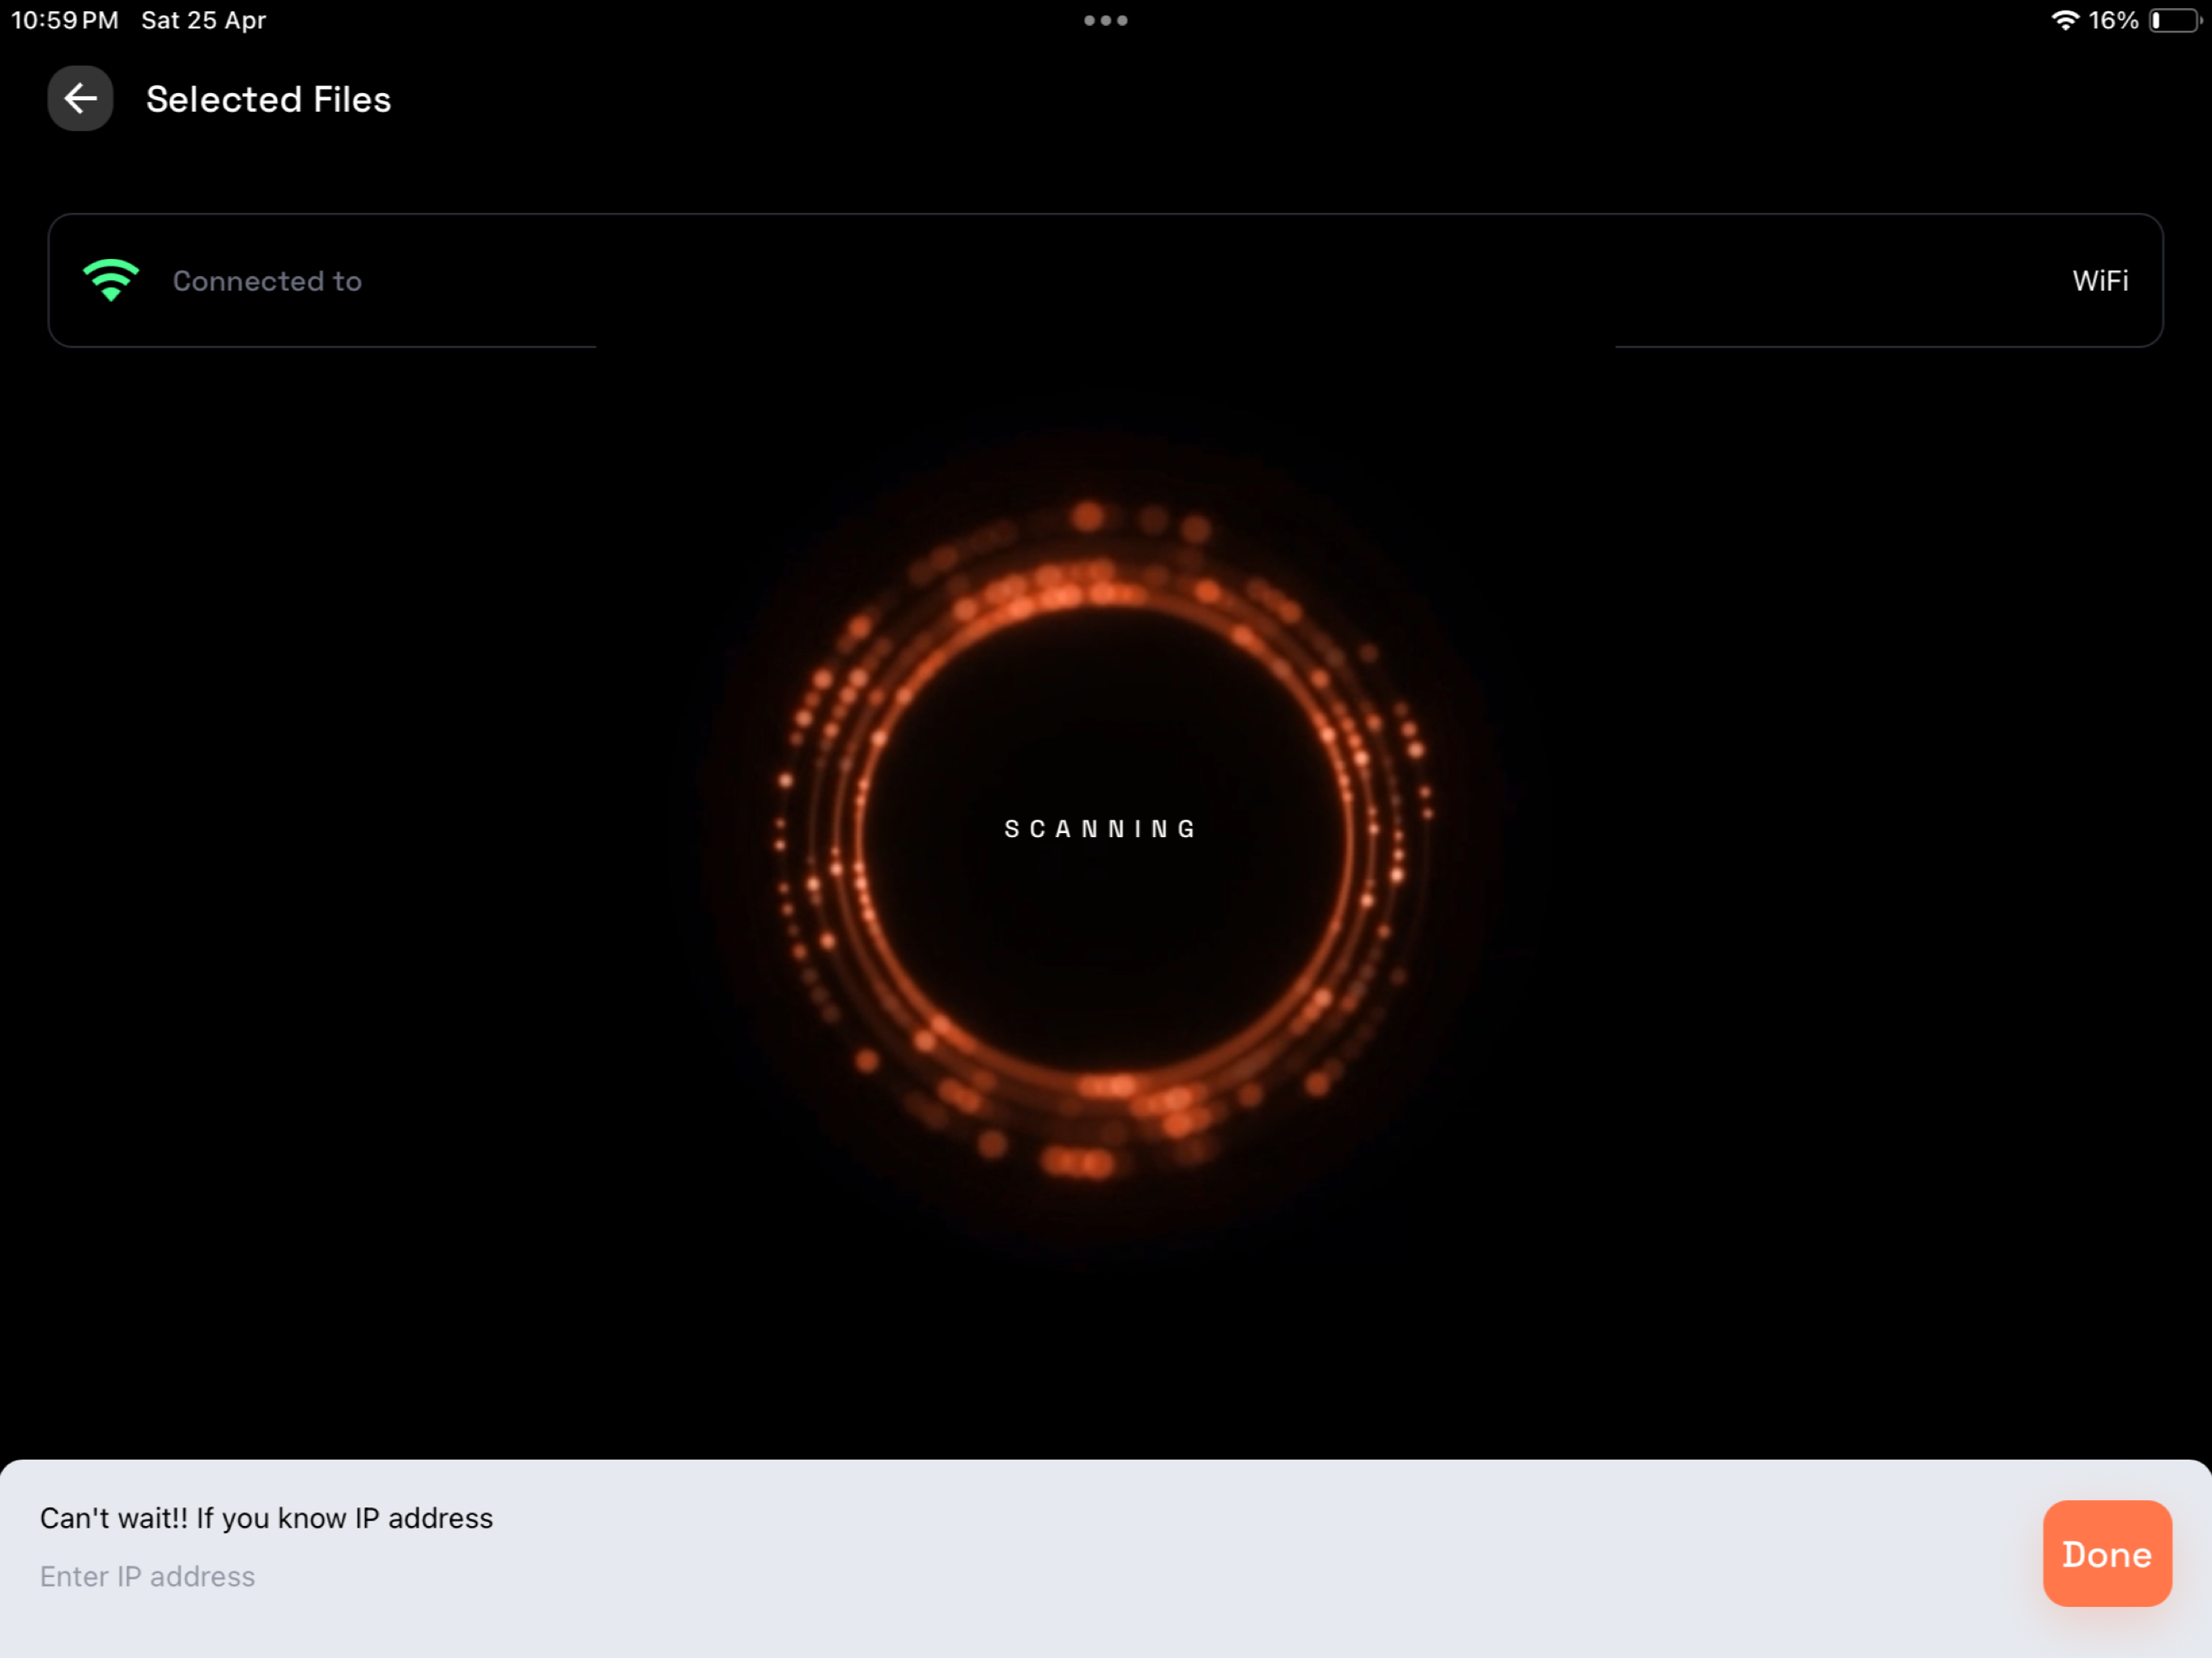
Task: Tap the Done button
Action: click(2106, 1553)
